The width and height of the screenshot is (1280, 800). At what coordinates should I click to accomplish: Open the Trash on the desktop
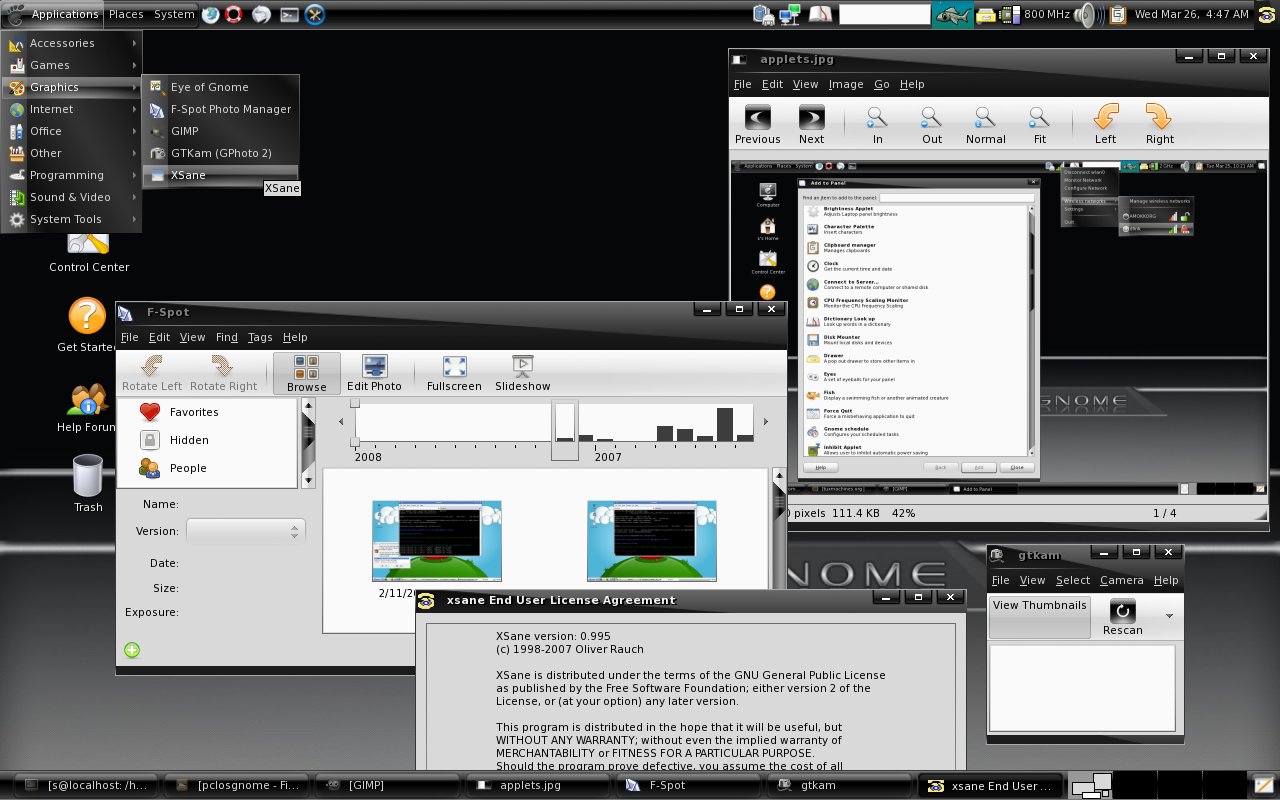(x=88, y=484)
